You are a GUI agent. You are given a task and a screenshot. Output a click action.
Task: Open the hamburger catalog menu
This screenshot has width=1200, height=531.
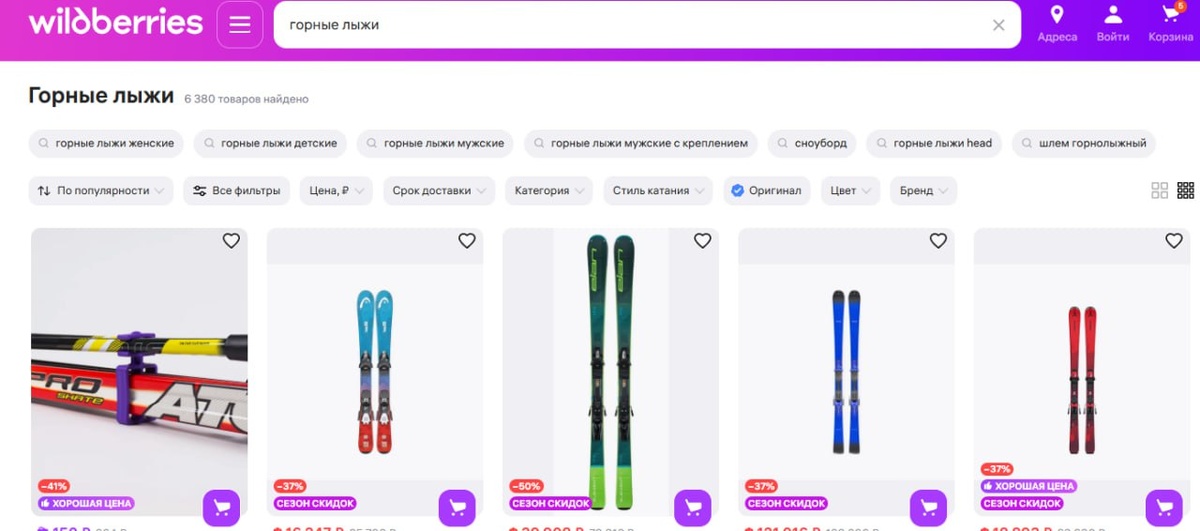point(240,25)
